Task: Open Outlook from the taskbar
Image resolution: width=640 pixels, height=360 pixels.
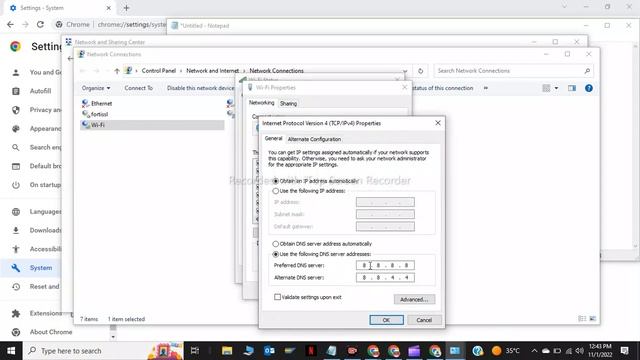Action: [269, 351]
